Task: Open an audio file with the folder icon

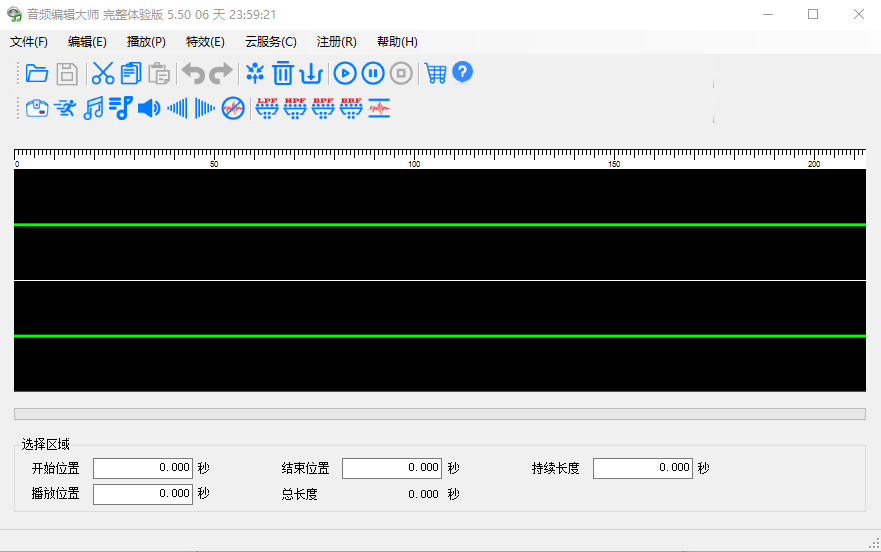Action: coord(37,74)
